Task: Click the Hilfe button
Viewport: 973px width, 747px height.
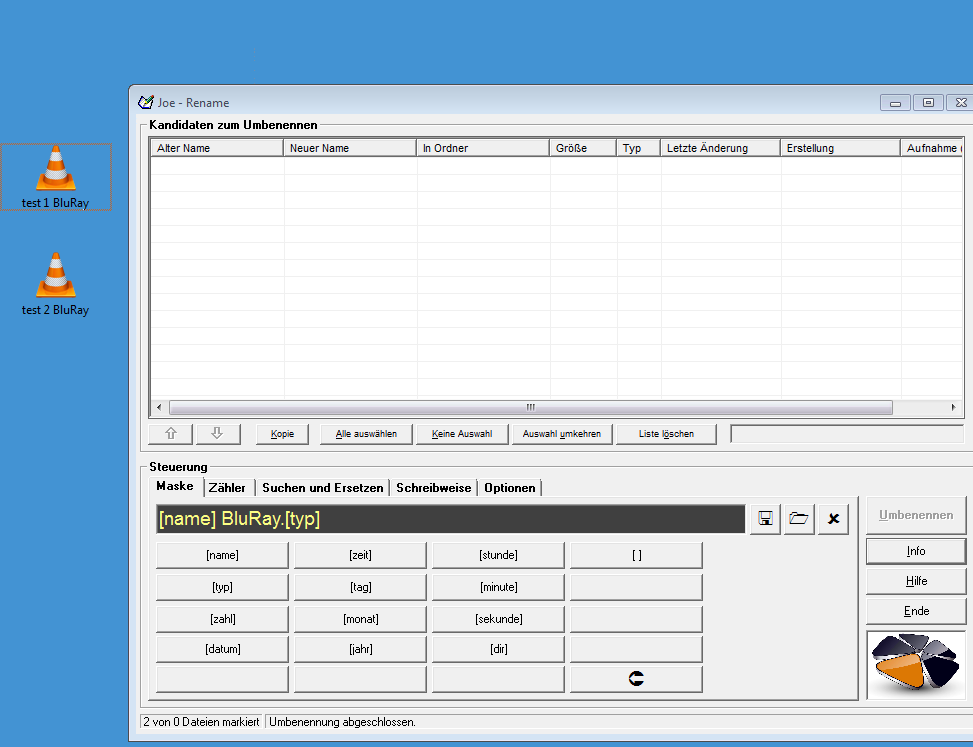Action: pyautogui.click(x=916, y=581)
